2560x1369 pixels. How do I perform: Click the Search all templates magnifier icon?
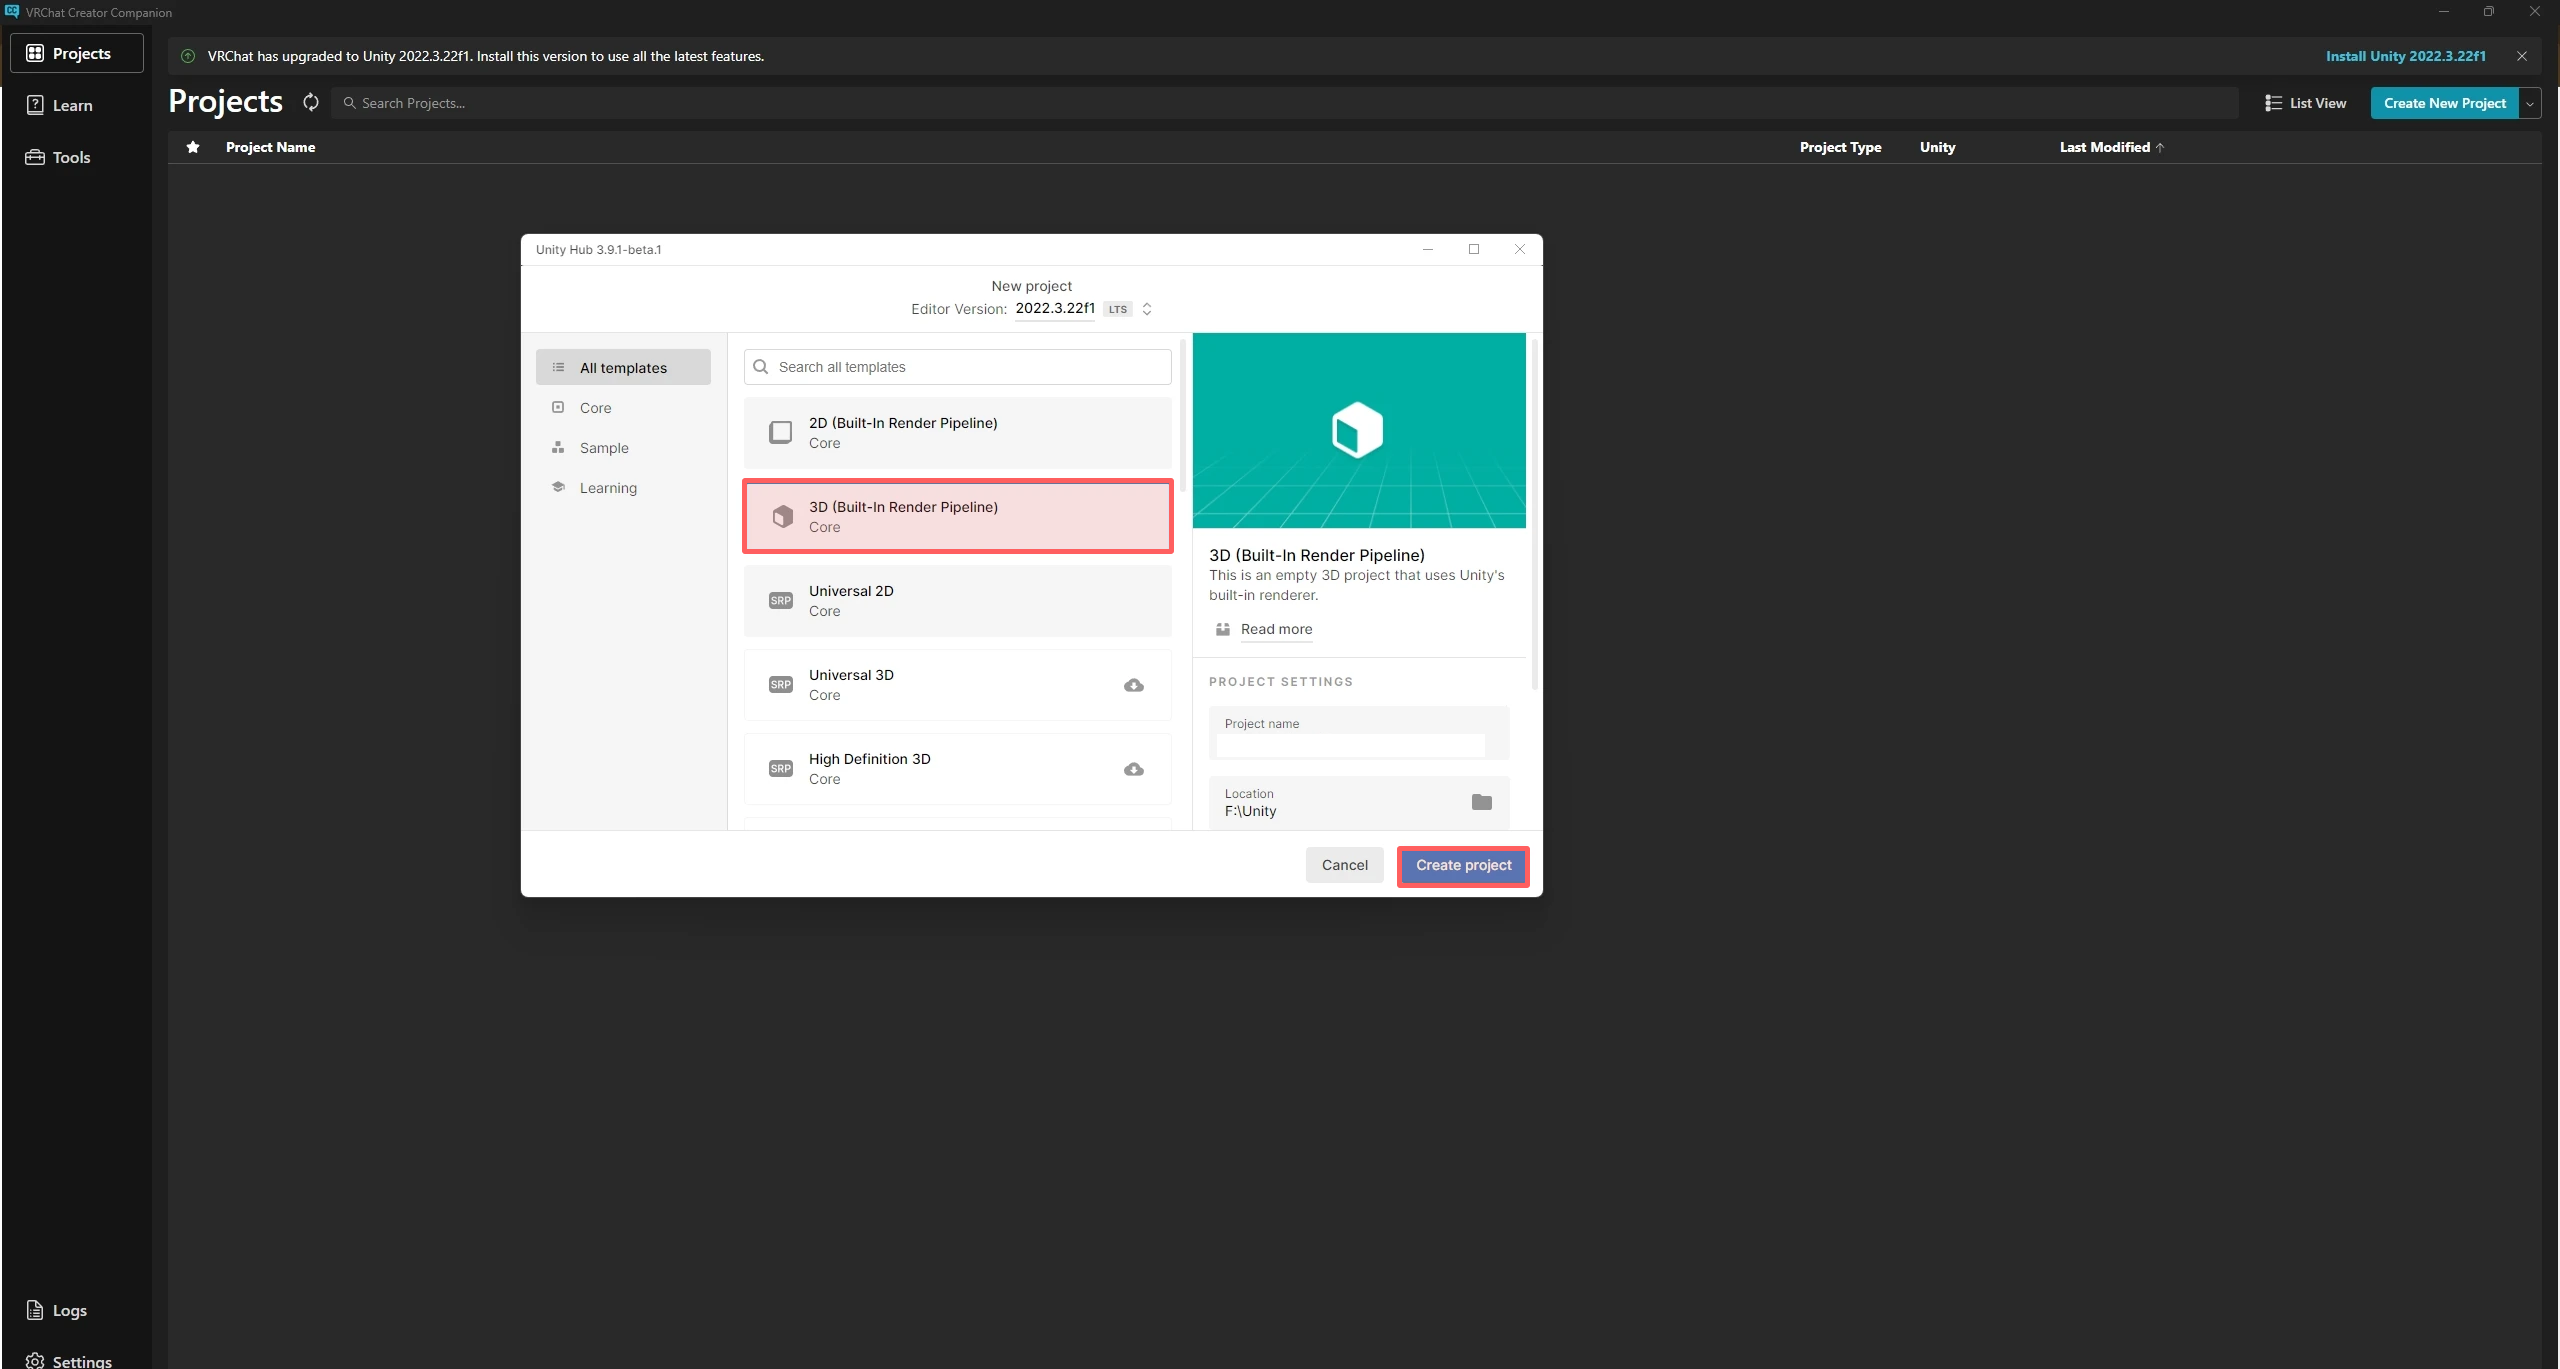pos(761,367)
